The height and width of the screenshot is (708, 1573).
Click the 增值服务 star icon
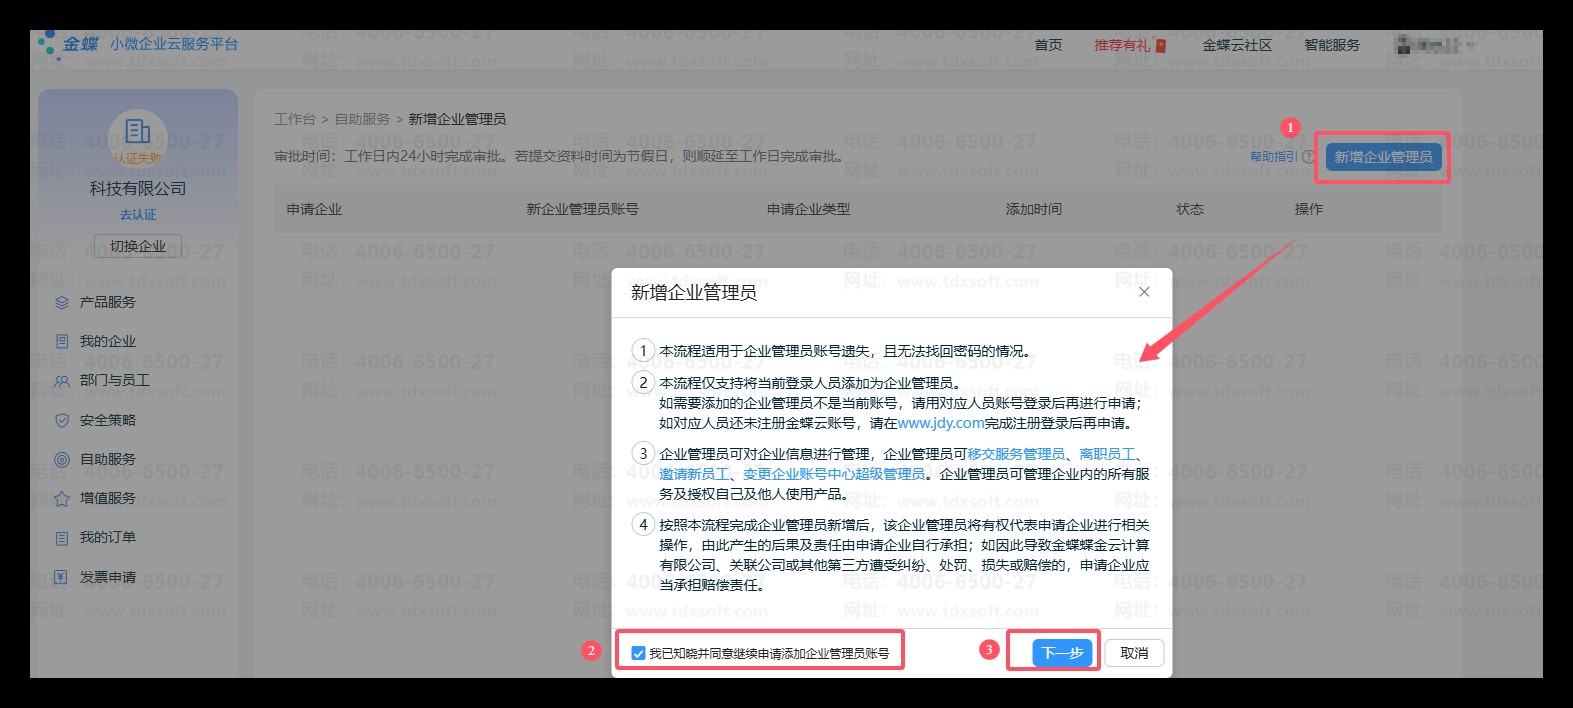point(62,498)
